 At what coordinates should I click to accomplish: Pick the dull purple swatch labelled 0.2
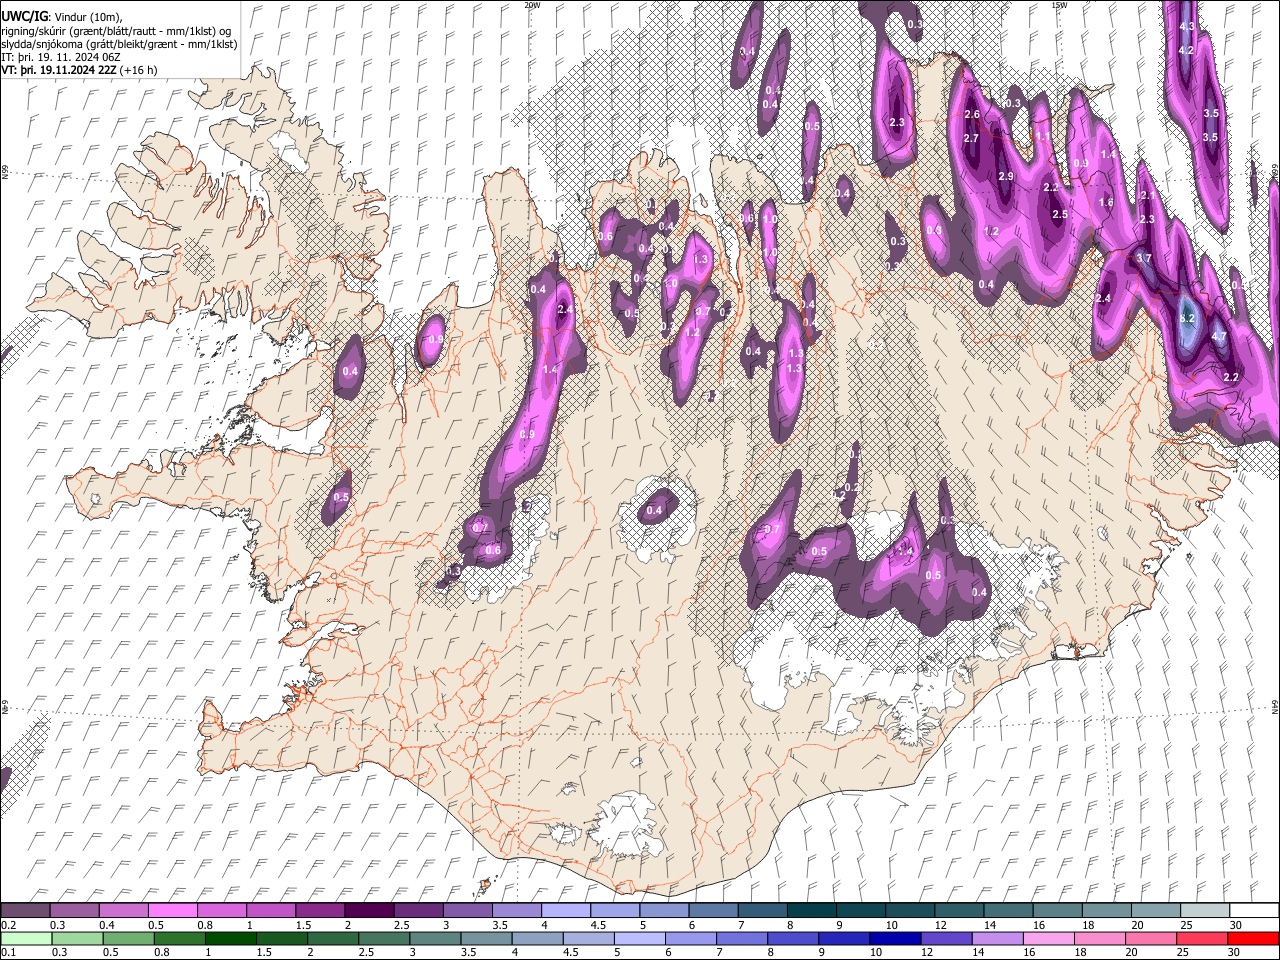click(x=25, y=910)
